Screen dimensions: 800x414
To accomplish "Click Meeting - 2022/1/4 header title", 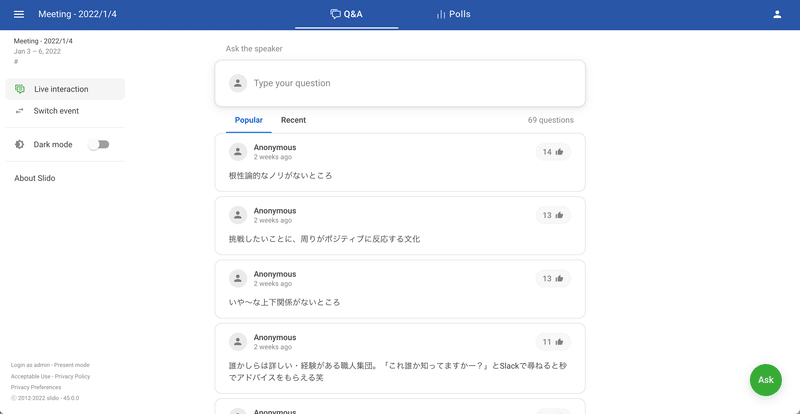I will click(x=77, y=14).
